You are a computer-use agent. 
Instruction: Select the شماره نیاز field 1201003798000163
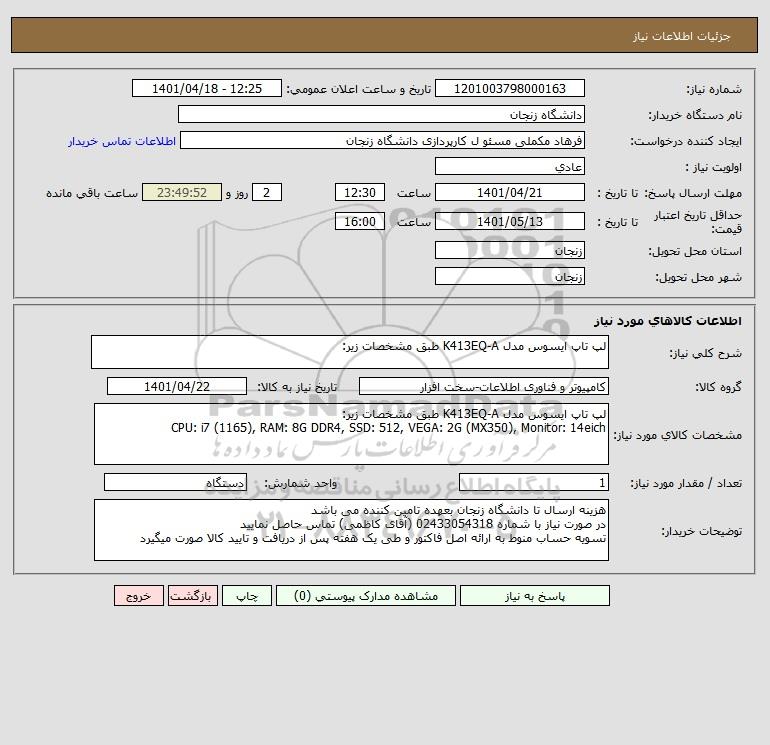(510, 88)
